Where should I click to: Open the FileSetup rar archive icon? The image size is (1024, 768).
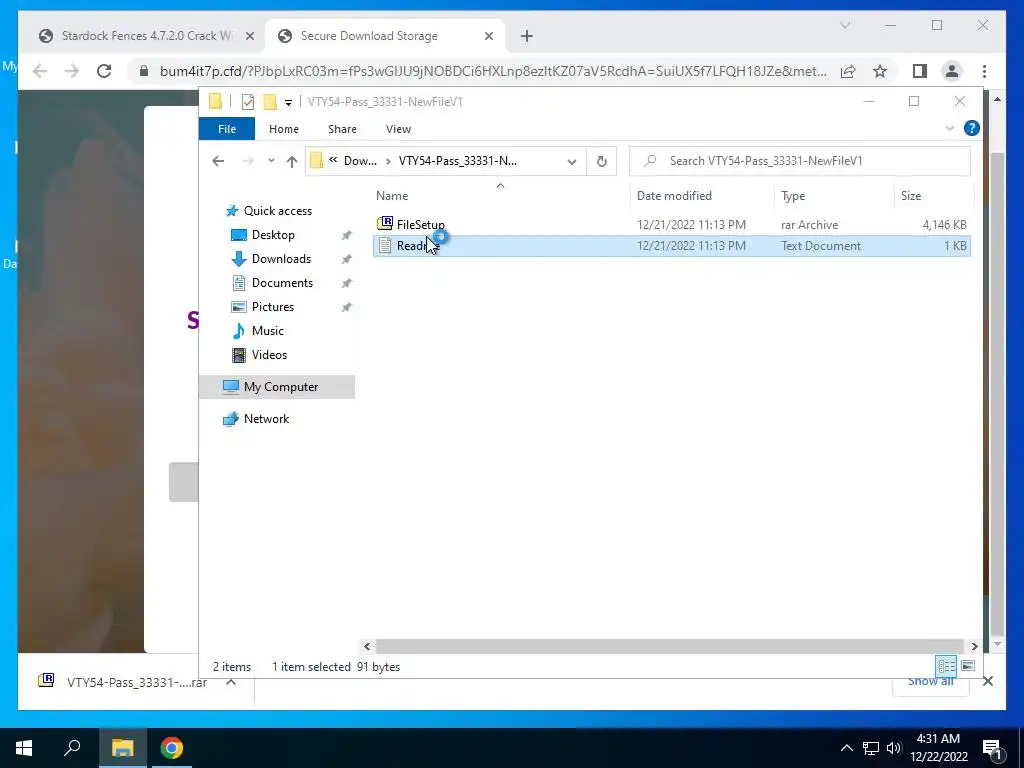(x=385, y=224)
